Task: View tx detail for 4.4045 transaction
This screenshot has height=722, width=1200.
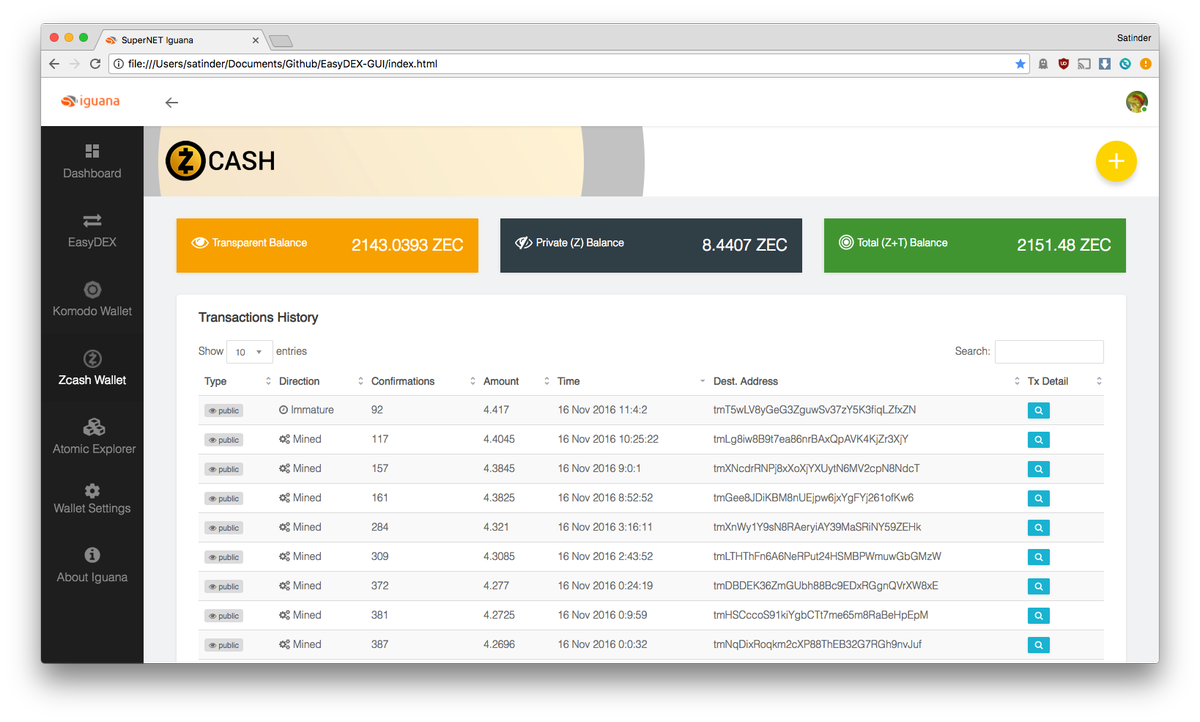Action: coord(1038,439)
